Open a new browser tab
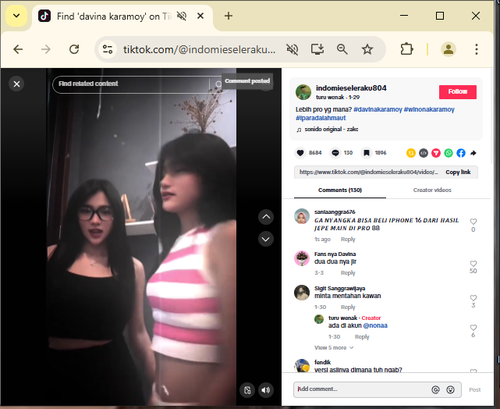This screenshot has height=409, width=500. (228, 16)
